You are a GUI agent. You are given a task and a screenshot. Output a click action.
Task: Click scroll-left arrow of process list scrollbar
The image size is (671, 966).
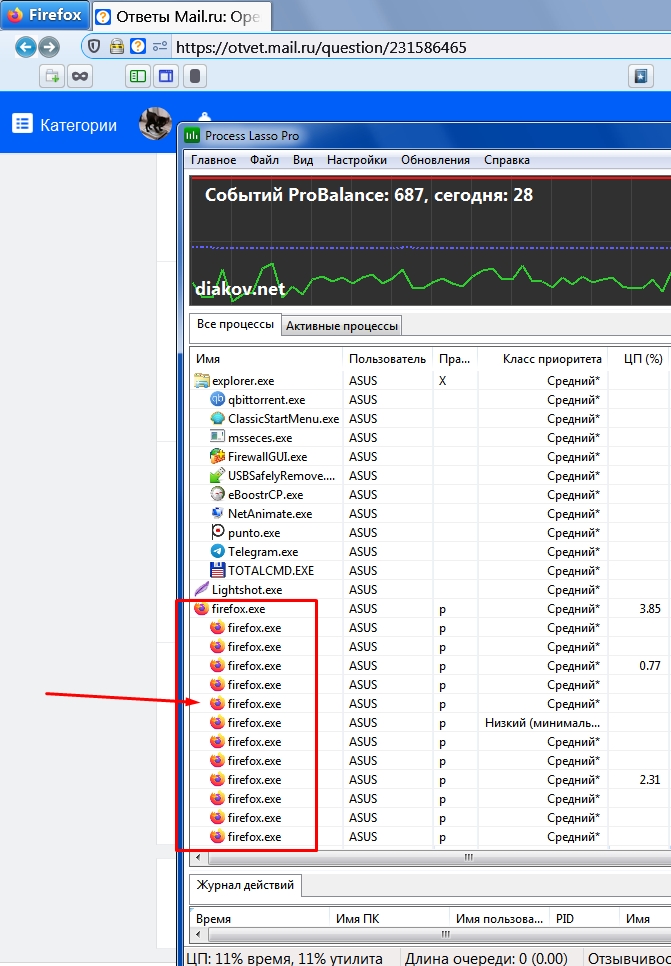[x=198, y=858]
